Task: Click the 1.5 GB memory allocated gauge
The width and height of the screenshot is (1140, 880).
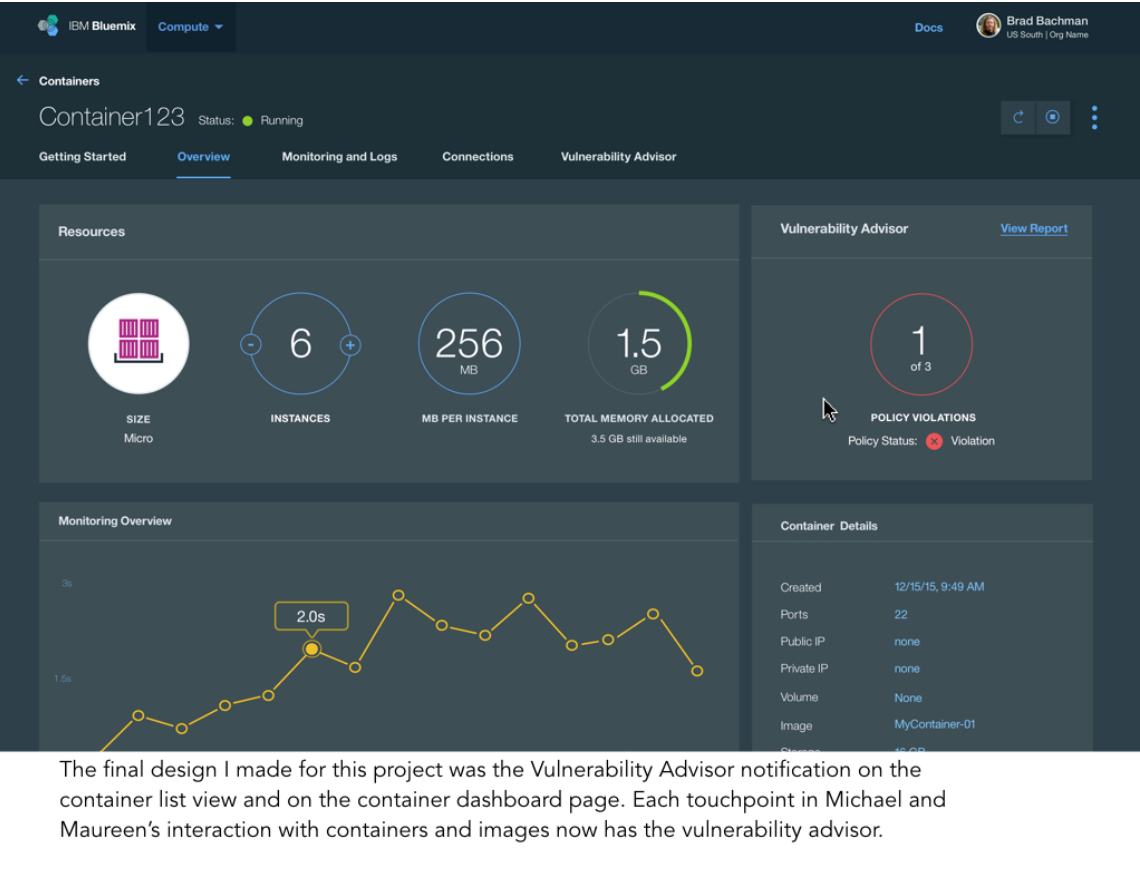Action: (639, 343)
